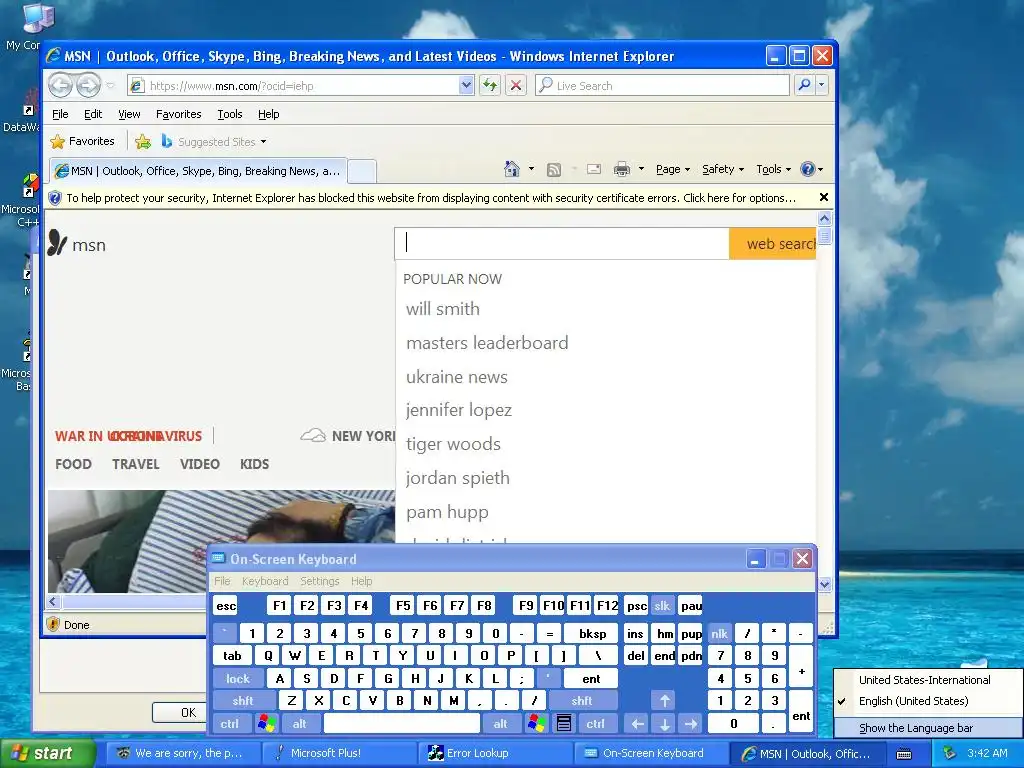Click the MSN search text field

(562, 244)
